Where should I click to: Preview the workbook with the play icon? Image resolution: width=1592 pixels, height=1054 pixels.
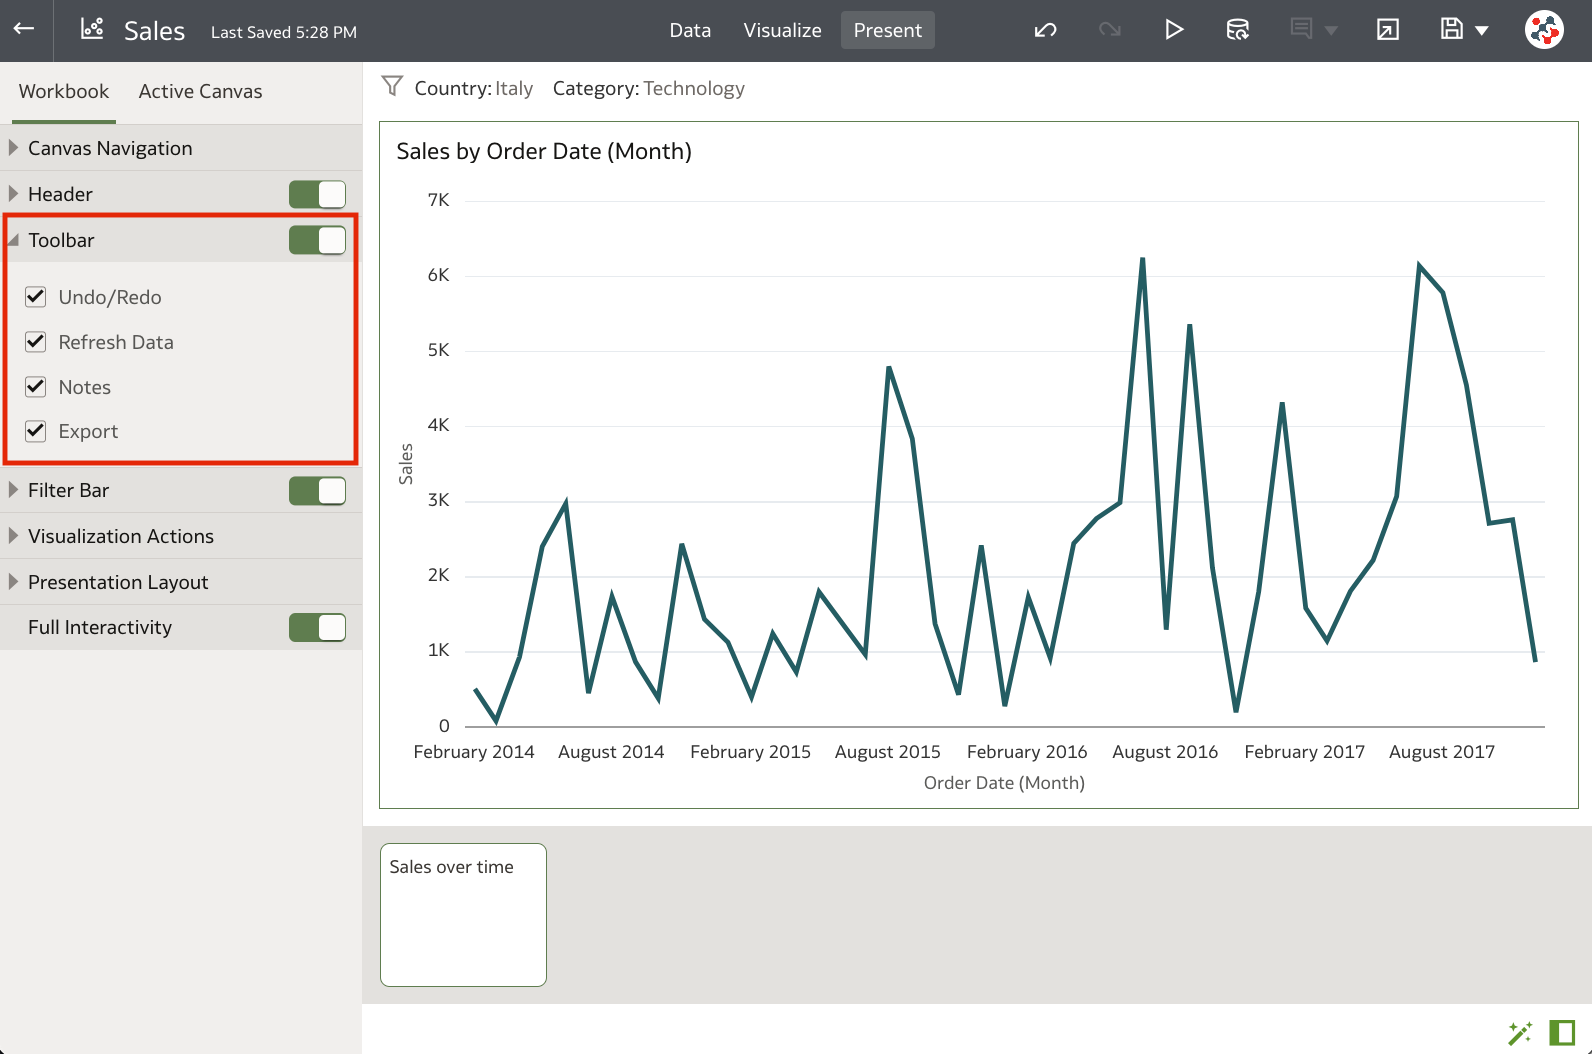1174,30
